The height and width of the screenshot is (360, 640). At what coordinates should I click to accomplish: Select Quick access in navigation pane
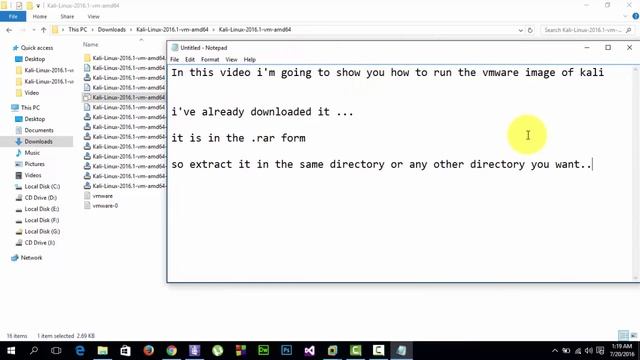pyautogui.click(x=37, y=48)
